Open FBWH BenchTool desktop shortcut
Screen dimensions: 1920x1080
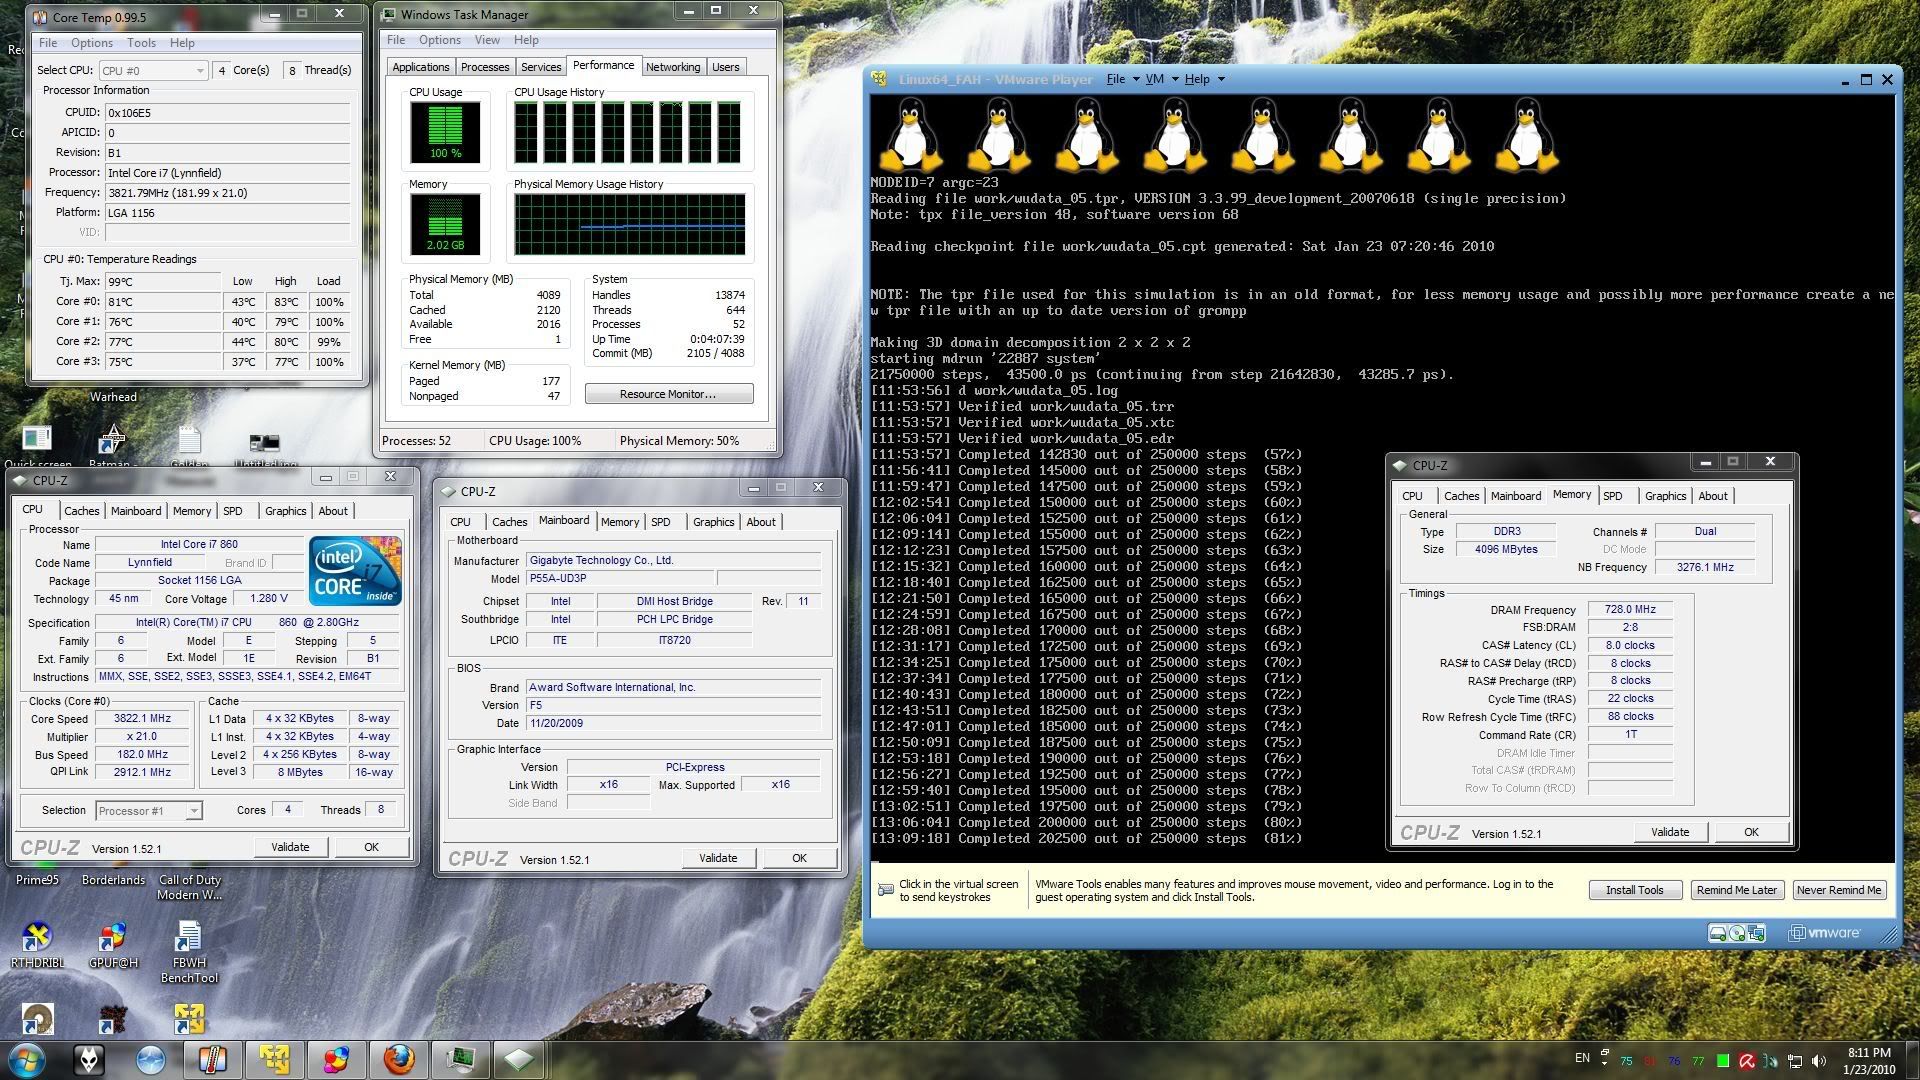click(189, 952)
